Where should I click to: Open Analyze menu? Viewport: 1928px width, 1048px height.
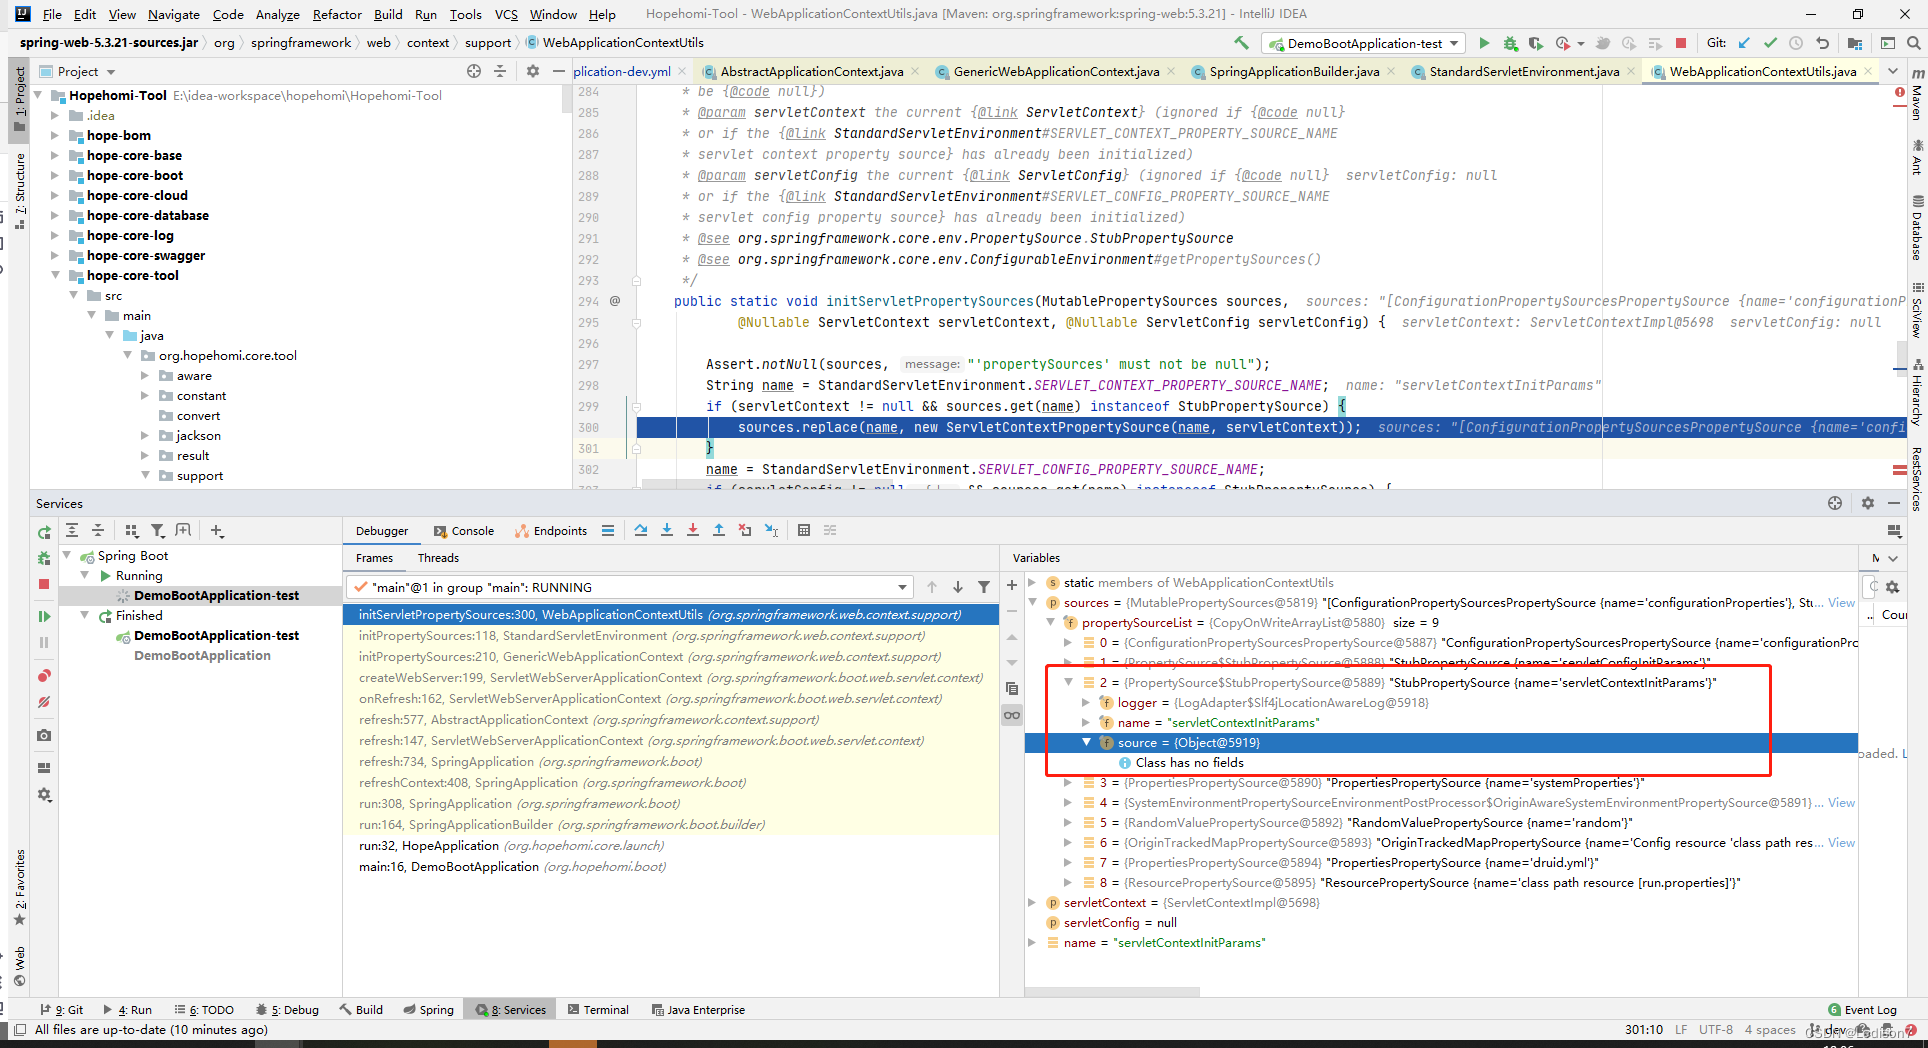click(x=277, y=14)
